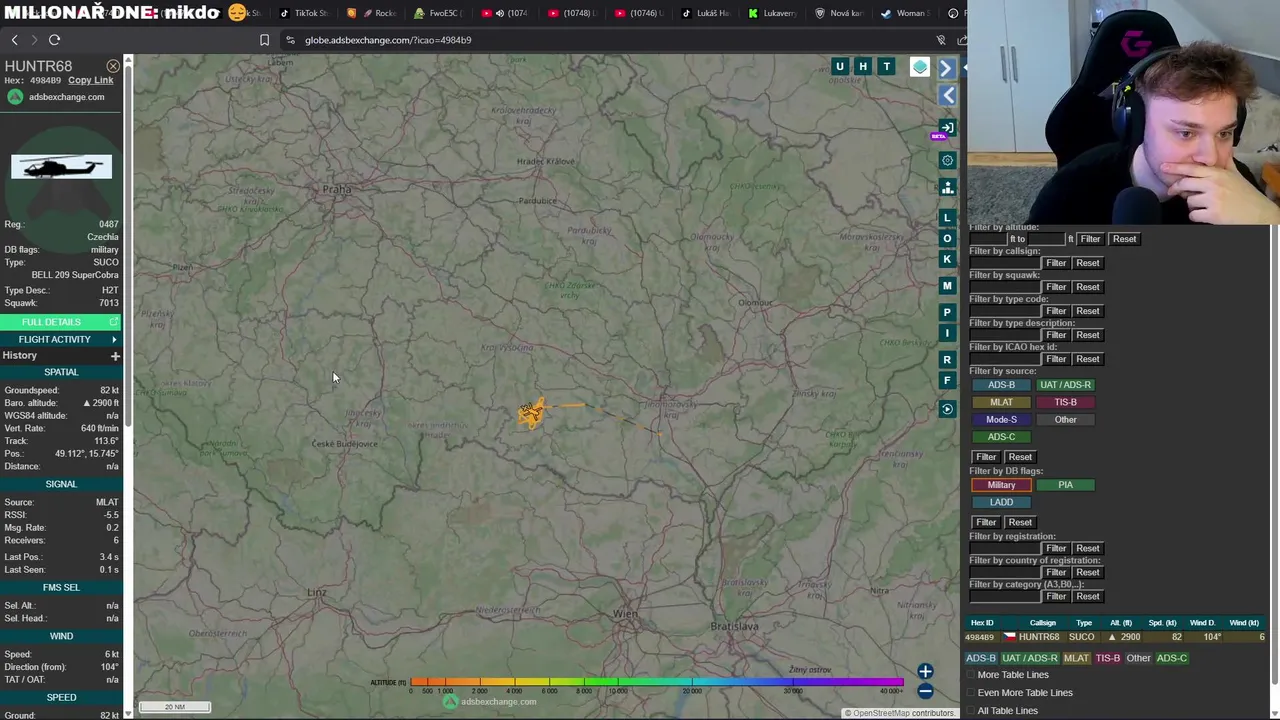Toggle the TIS-B source filter

click(1065, 402)
